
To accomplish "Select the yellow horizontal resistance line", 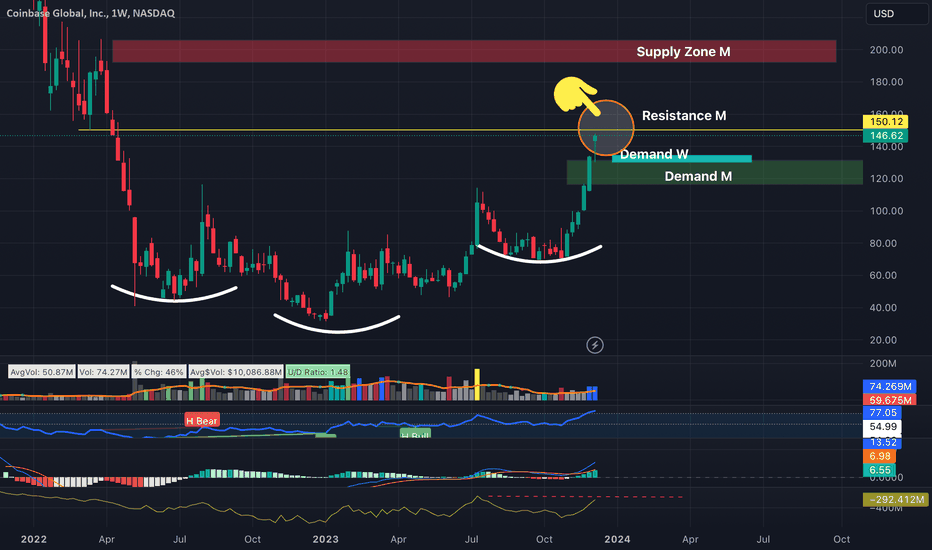I will [x=470, y=130].
